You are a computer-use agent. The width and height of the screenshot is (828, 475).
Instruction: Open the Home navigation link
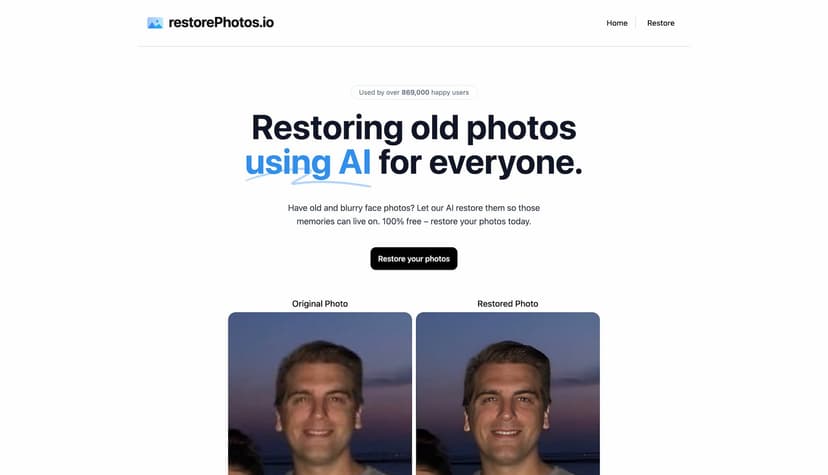pos(617,23)
